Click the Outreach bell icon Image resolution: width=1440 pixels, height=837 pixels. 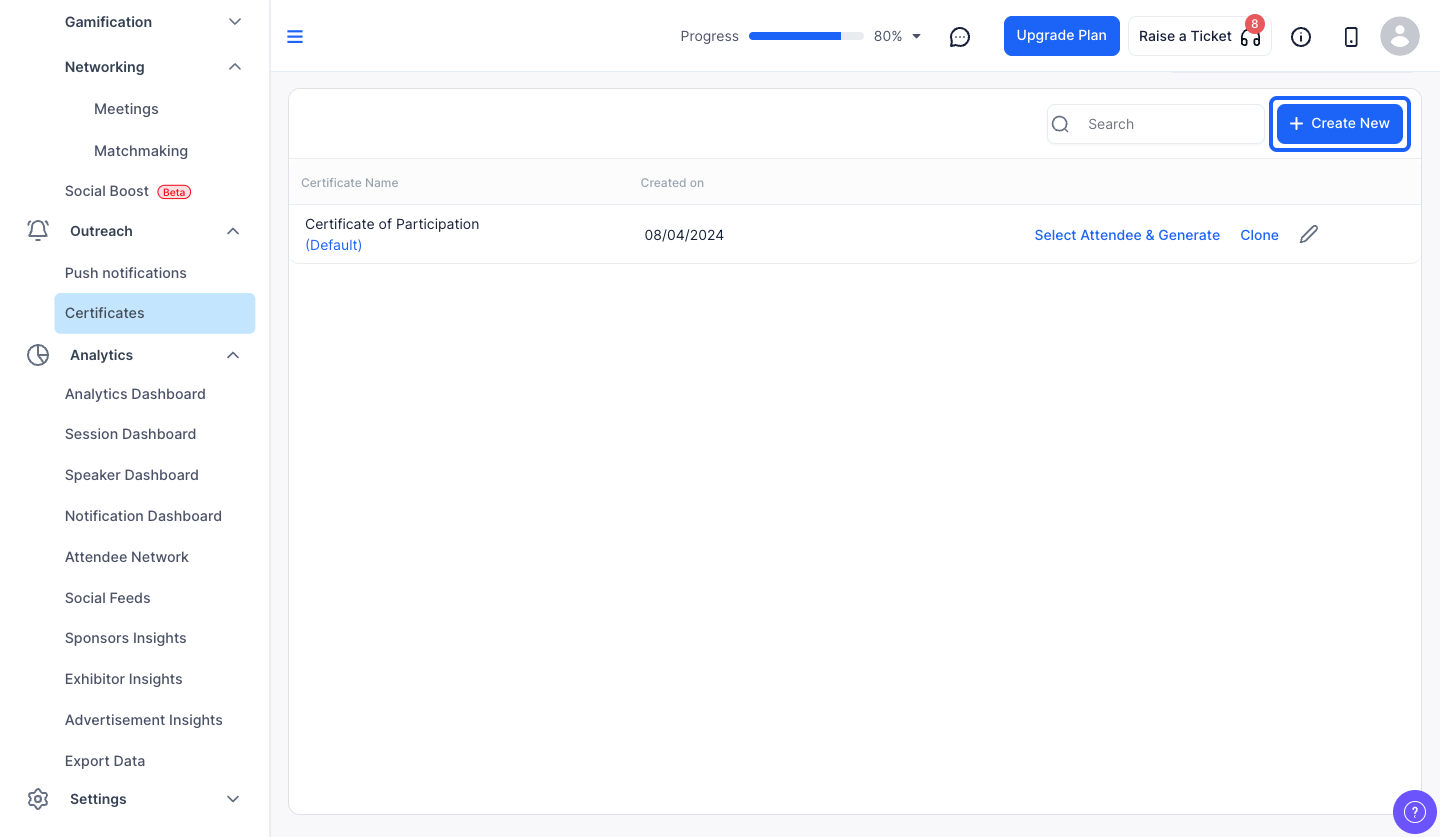[x=38, y=231]
